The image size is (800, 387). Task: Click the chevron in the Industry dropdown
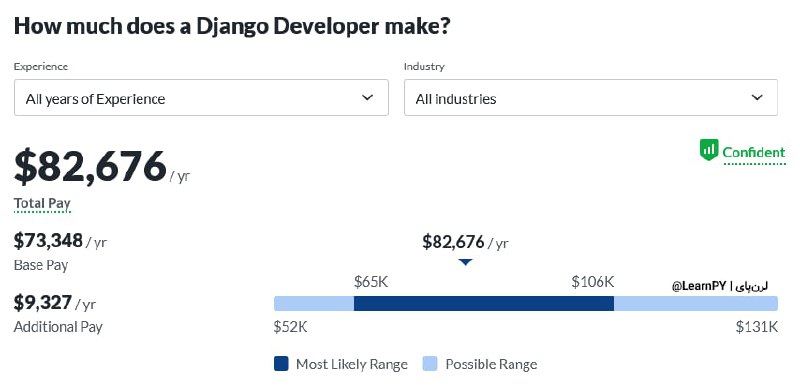(757, 97)
